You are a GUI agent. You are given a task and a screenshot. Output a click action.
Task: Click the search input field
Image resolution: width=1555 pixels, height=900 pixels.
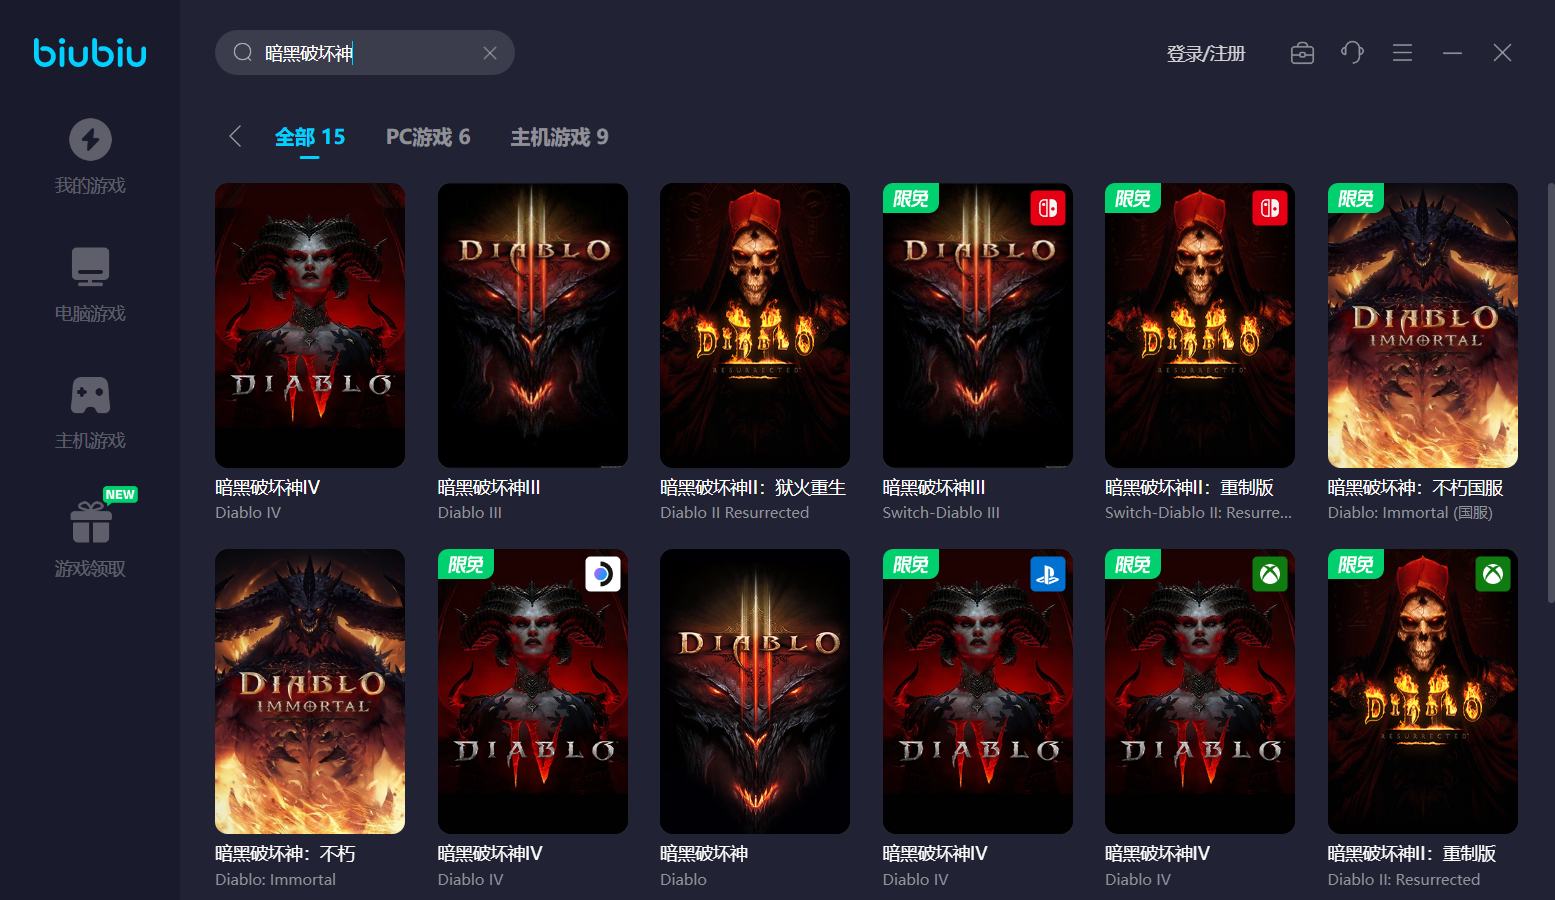point(365,53)
